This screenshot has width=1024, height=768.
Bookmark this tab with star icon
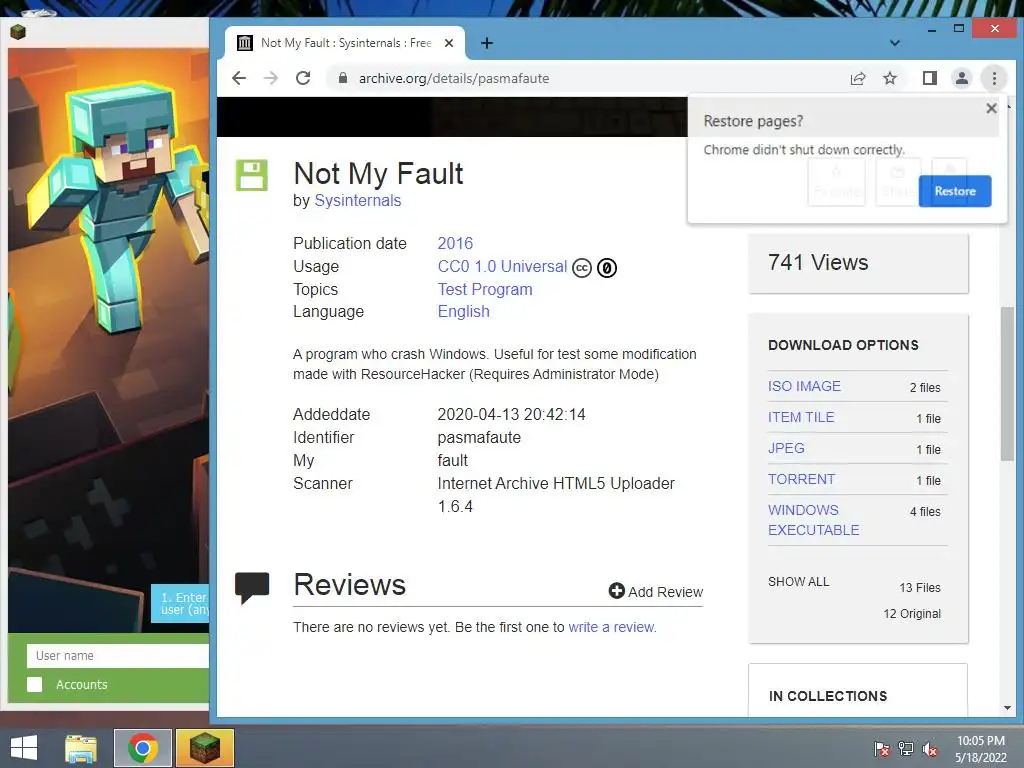pos(890,78)
